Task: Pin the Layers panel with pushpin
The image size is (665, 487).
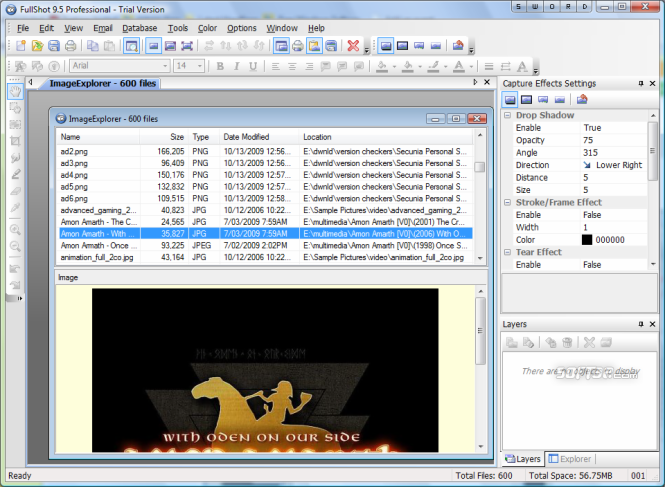Action: coord(641,324)
